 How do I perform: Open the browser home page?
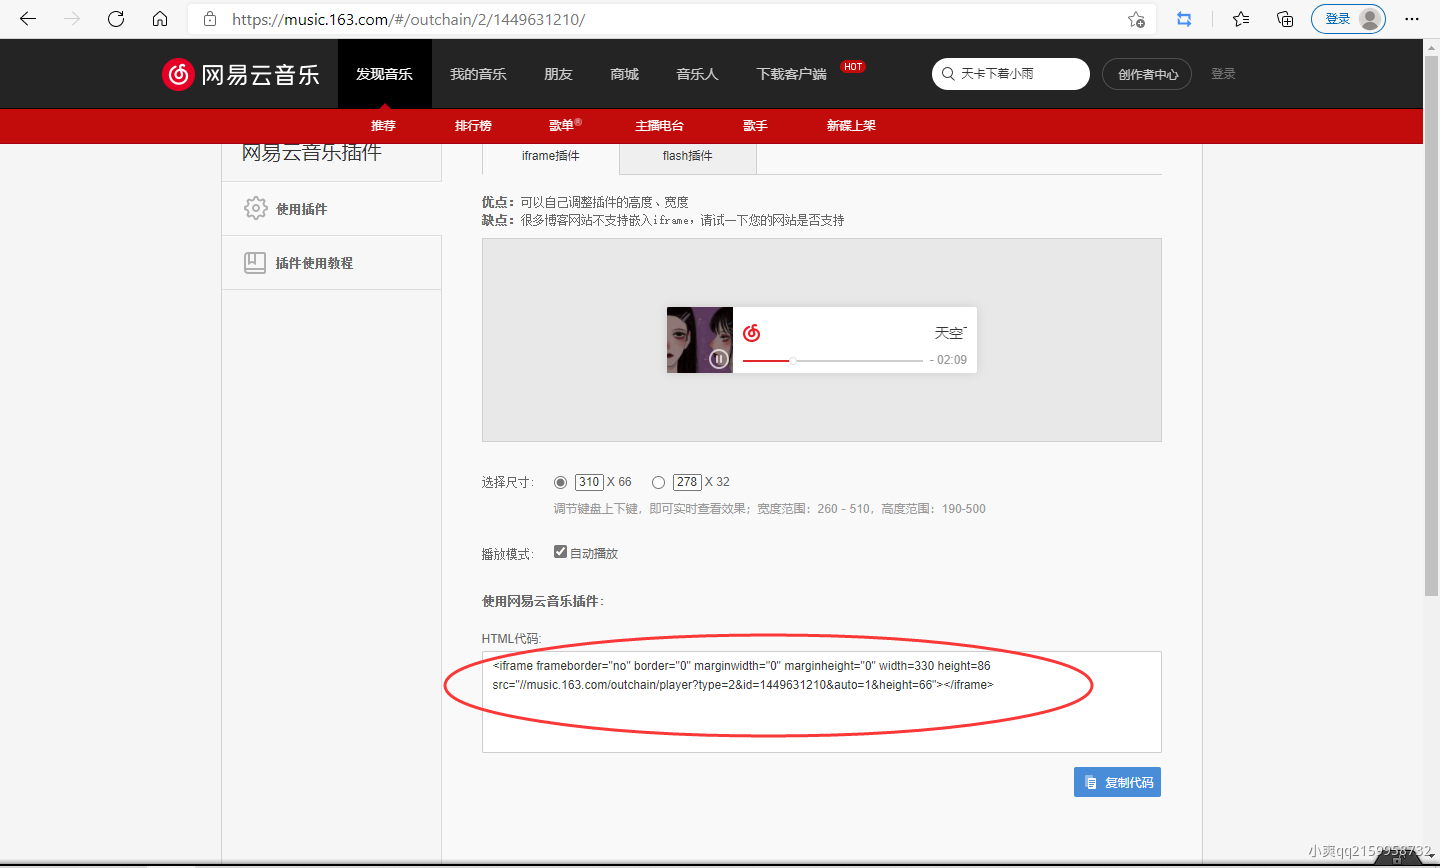click(160, 19)
